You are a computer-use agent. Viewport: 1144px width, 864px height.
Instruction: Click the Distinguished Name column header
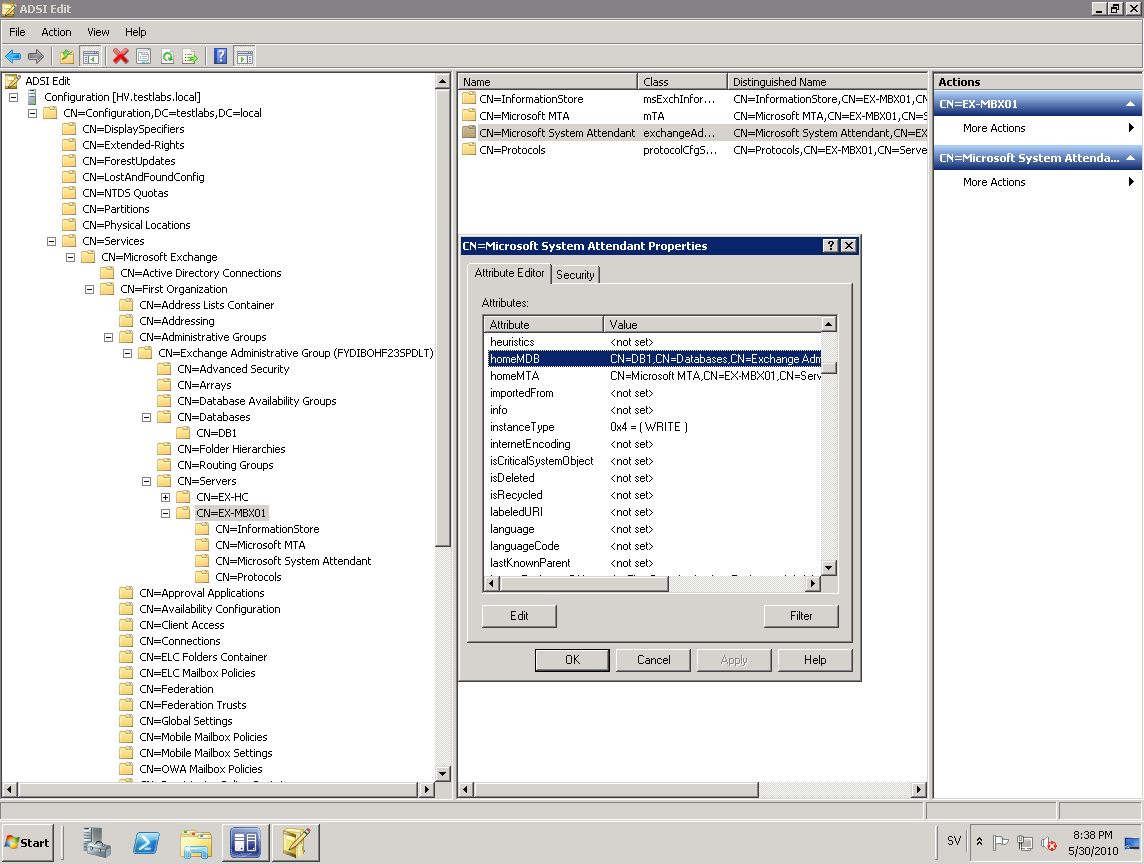[x=827, y=82]
